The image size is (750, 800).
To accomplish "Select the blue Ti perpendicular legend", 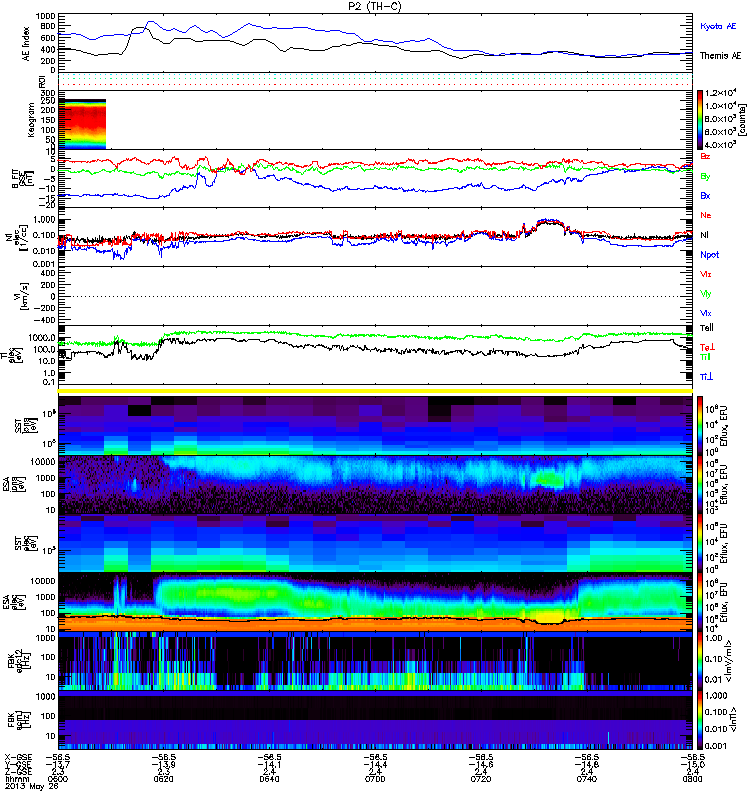I will pyautogui.click(x=706, y=377).
